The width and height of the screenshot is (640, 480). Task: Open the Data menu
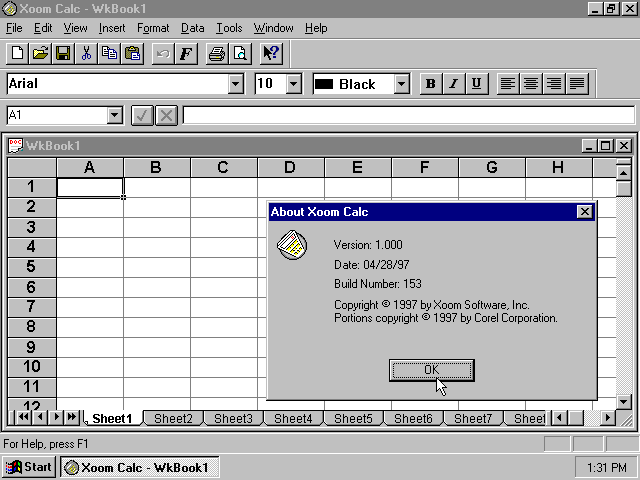[x=193, y=28]
